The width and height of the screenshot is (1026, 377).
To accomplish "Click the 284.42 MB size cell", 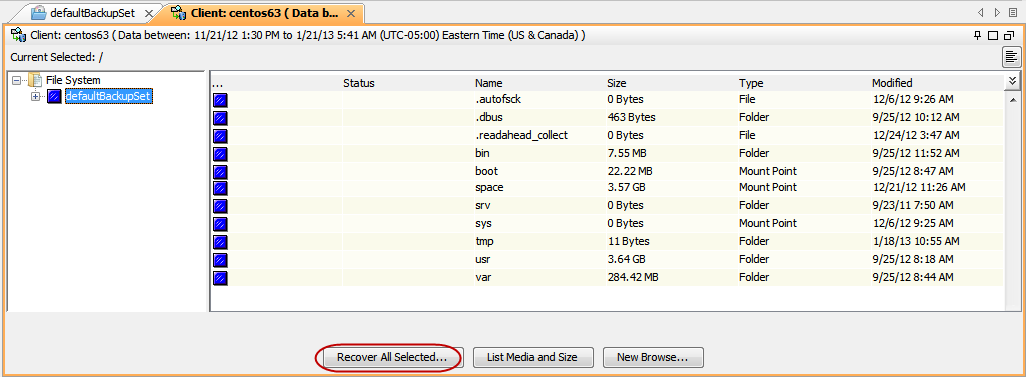I will [x=633, y=277].
